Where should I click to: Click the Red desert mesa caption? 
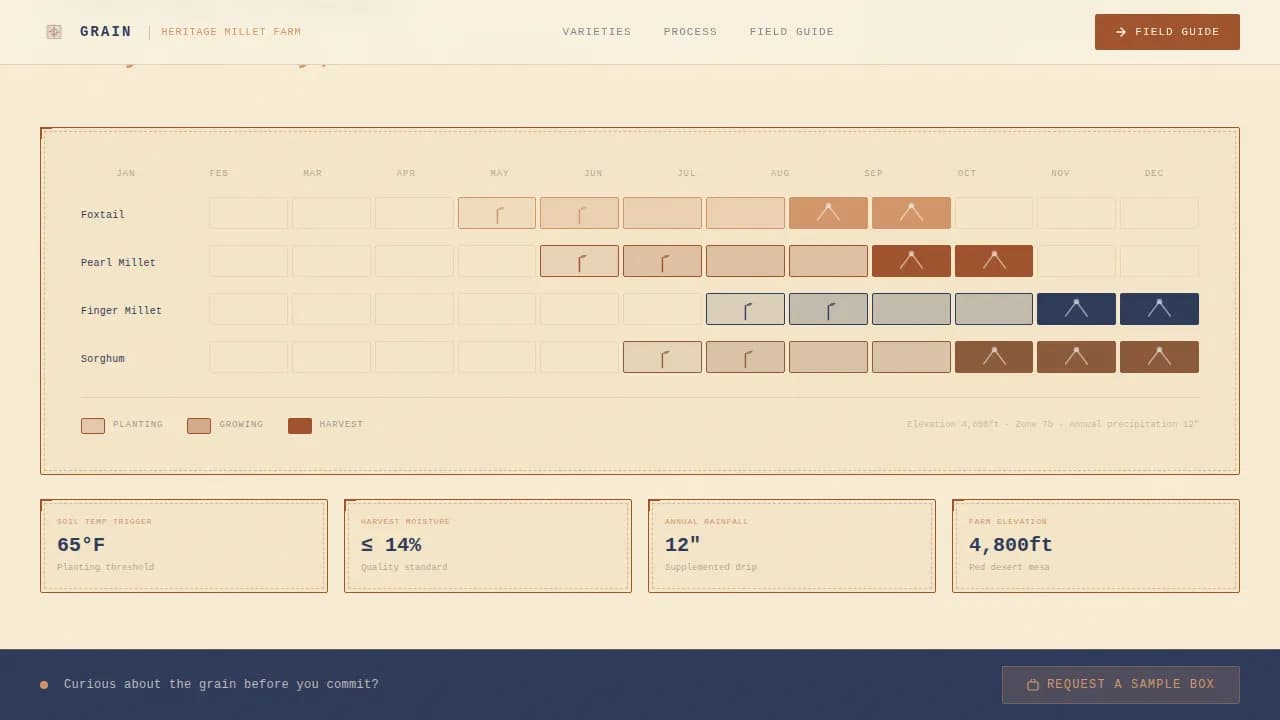(x=1009, y=568)
